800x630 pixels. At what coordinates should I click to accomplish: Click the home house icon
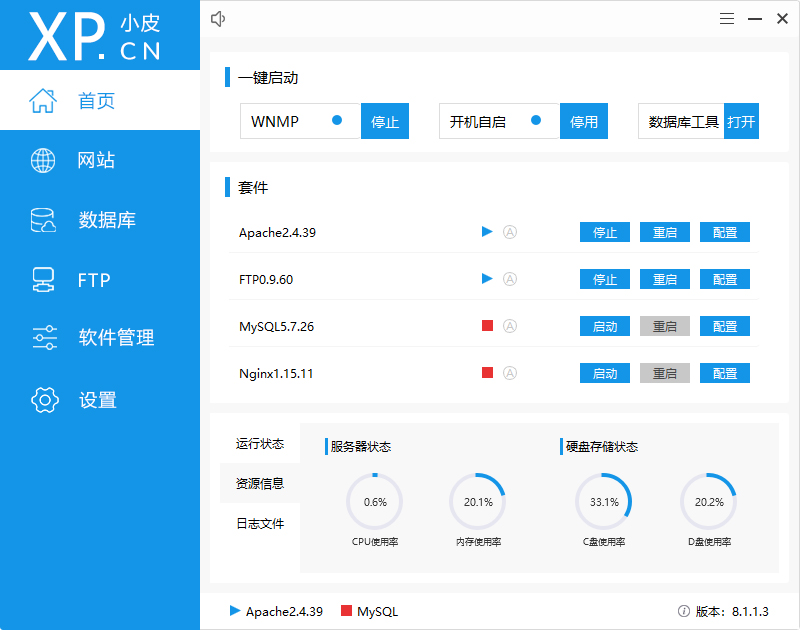(43, 100)
